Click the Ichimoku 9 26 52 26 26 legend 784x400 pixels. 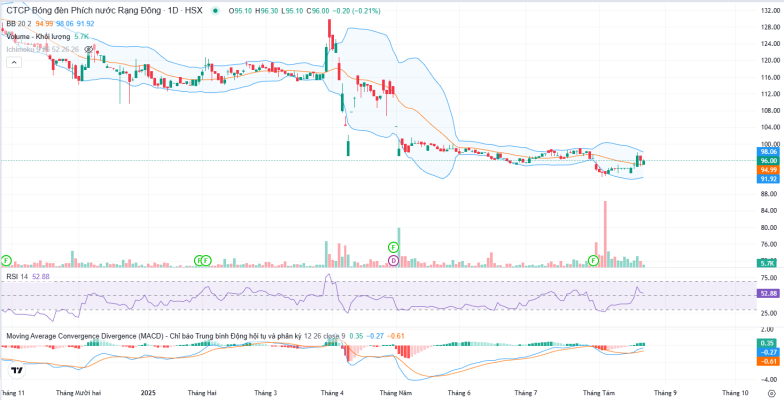tap(42, 49)
